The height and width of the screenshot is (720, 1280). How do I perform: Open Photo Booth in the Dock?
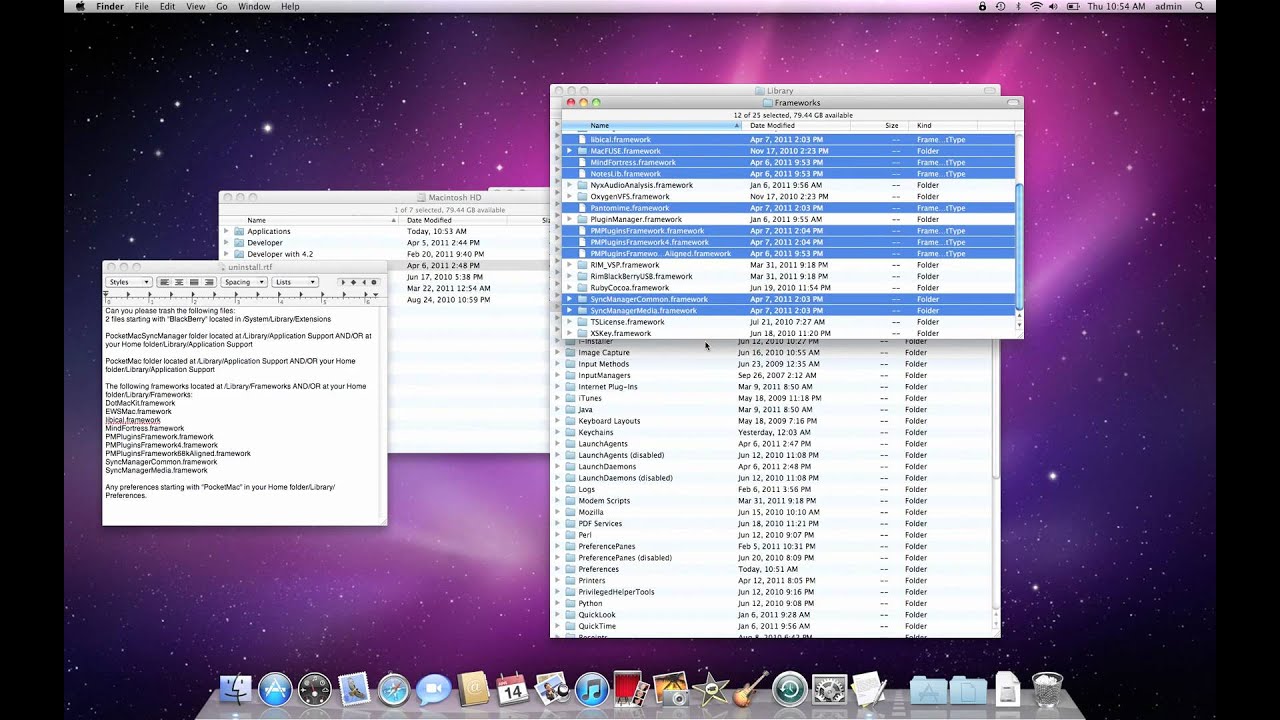click(x=631, y=688)
